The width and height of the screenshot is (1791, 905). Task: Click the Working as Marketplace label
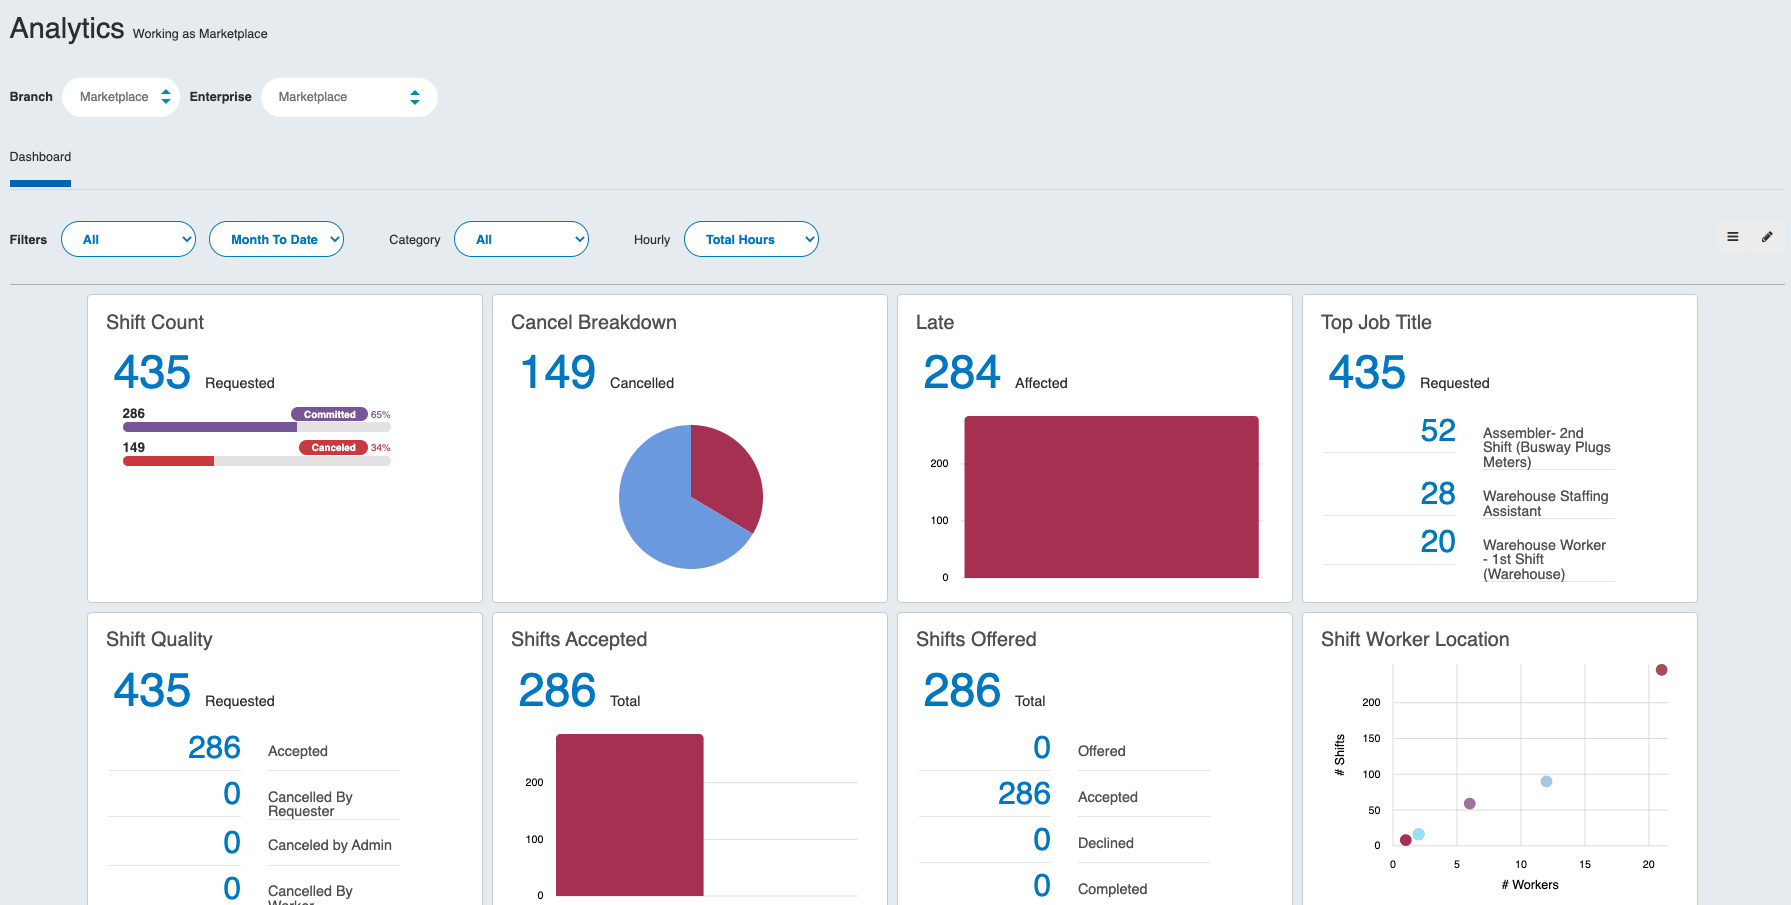click(200, 34)
